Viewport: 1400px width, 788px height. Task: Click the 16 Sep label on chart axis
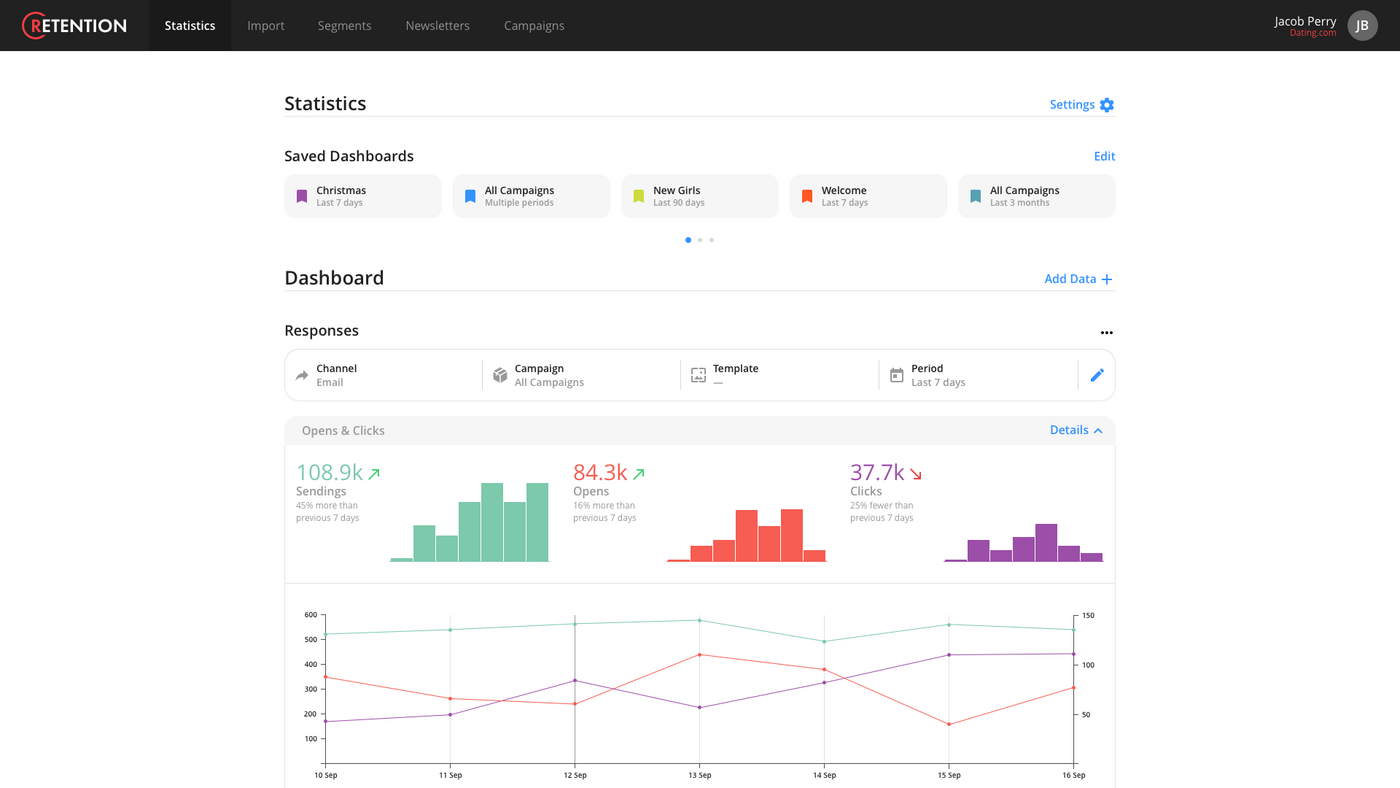pyautogui.click(x=1073, y=775)
